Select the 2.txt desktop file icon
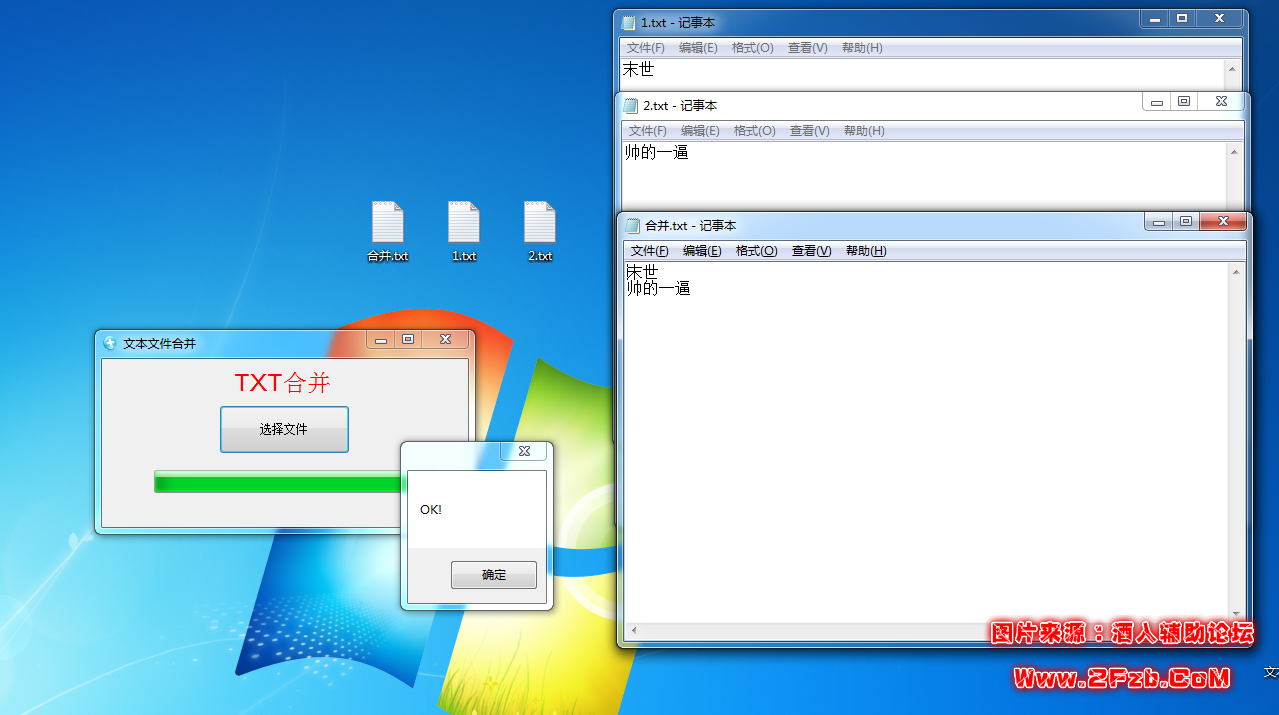The height and width of the screenshot is (715, 1279). [540, 223]
